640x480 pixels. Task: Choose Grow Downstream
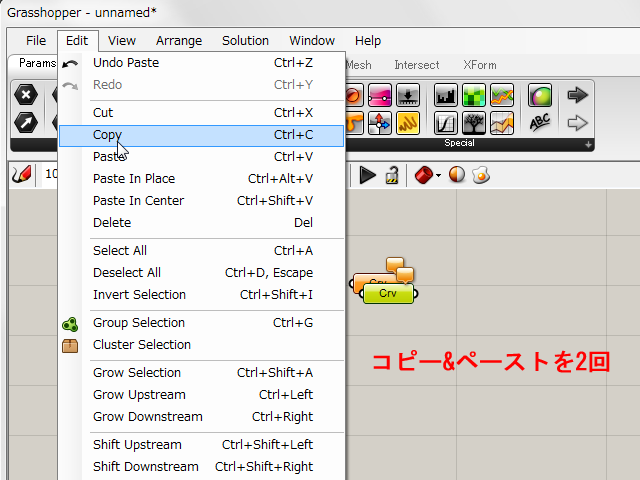tap(202, 416)
